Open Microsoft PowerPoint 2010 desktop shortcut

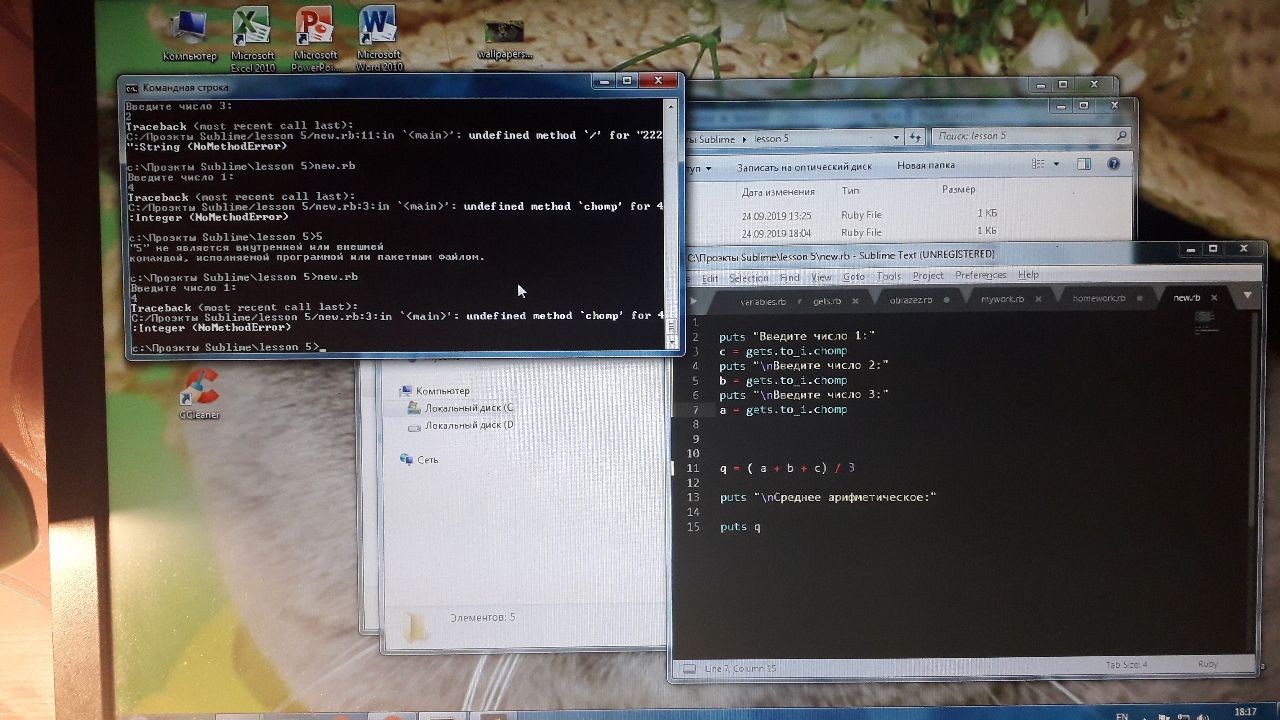[315, 38]
